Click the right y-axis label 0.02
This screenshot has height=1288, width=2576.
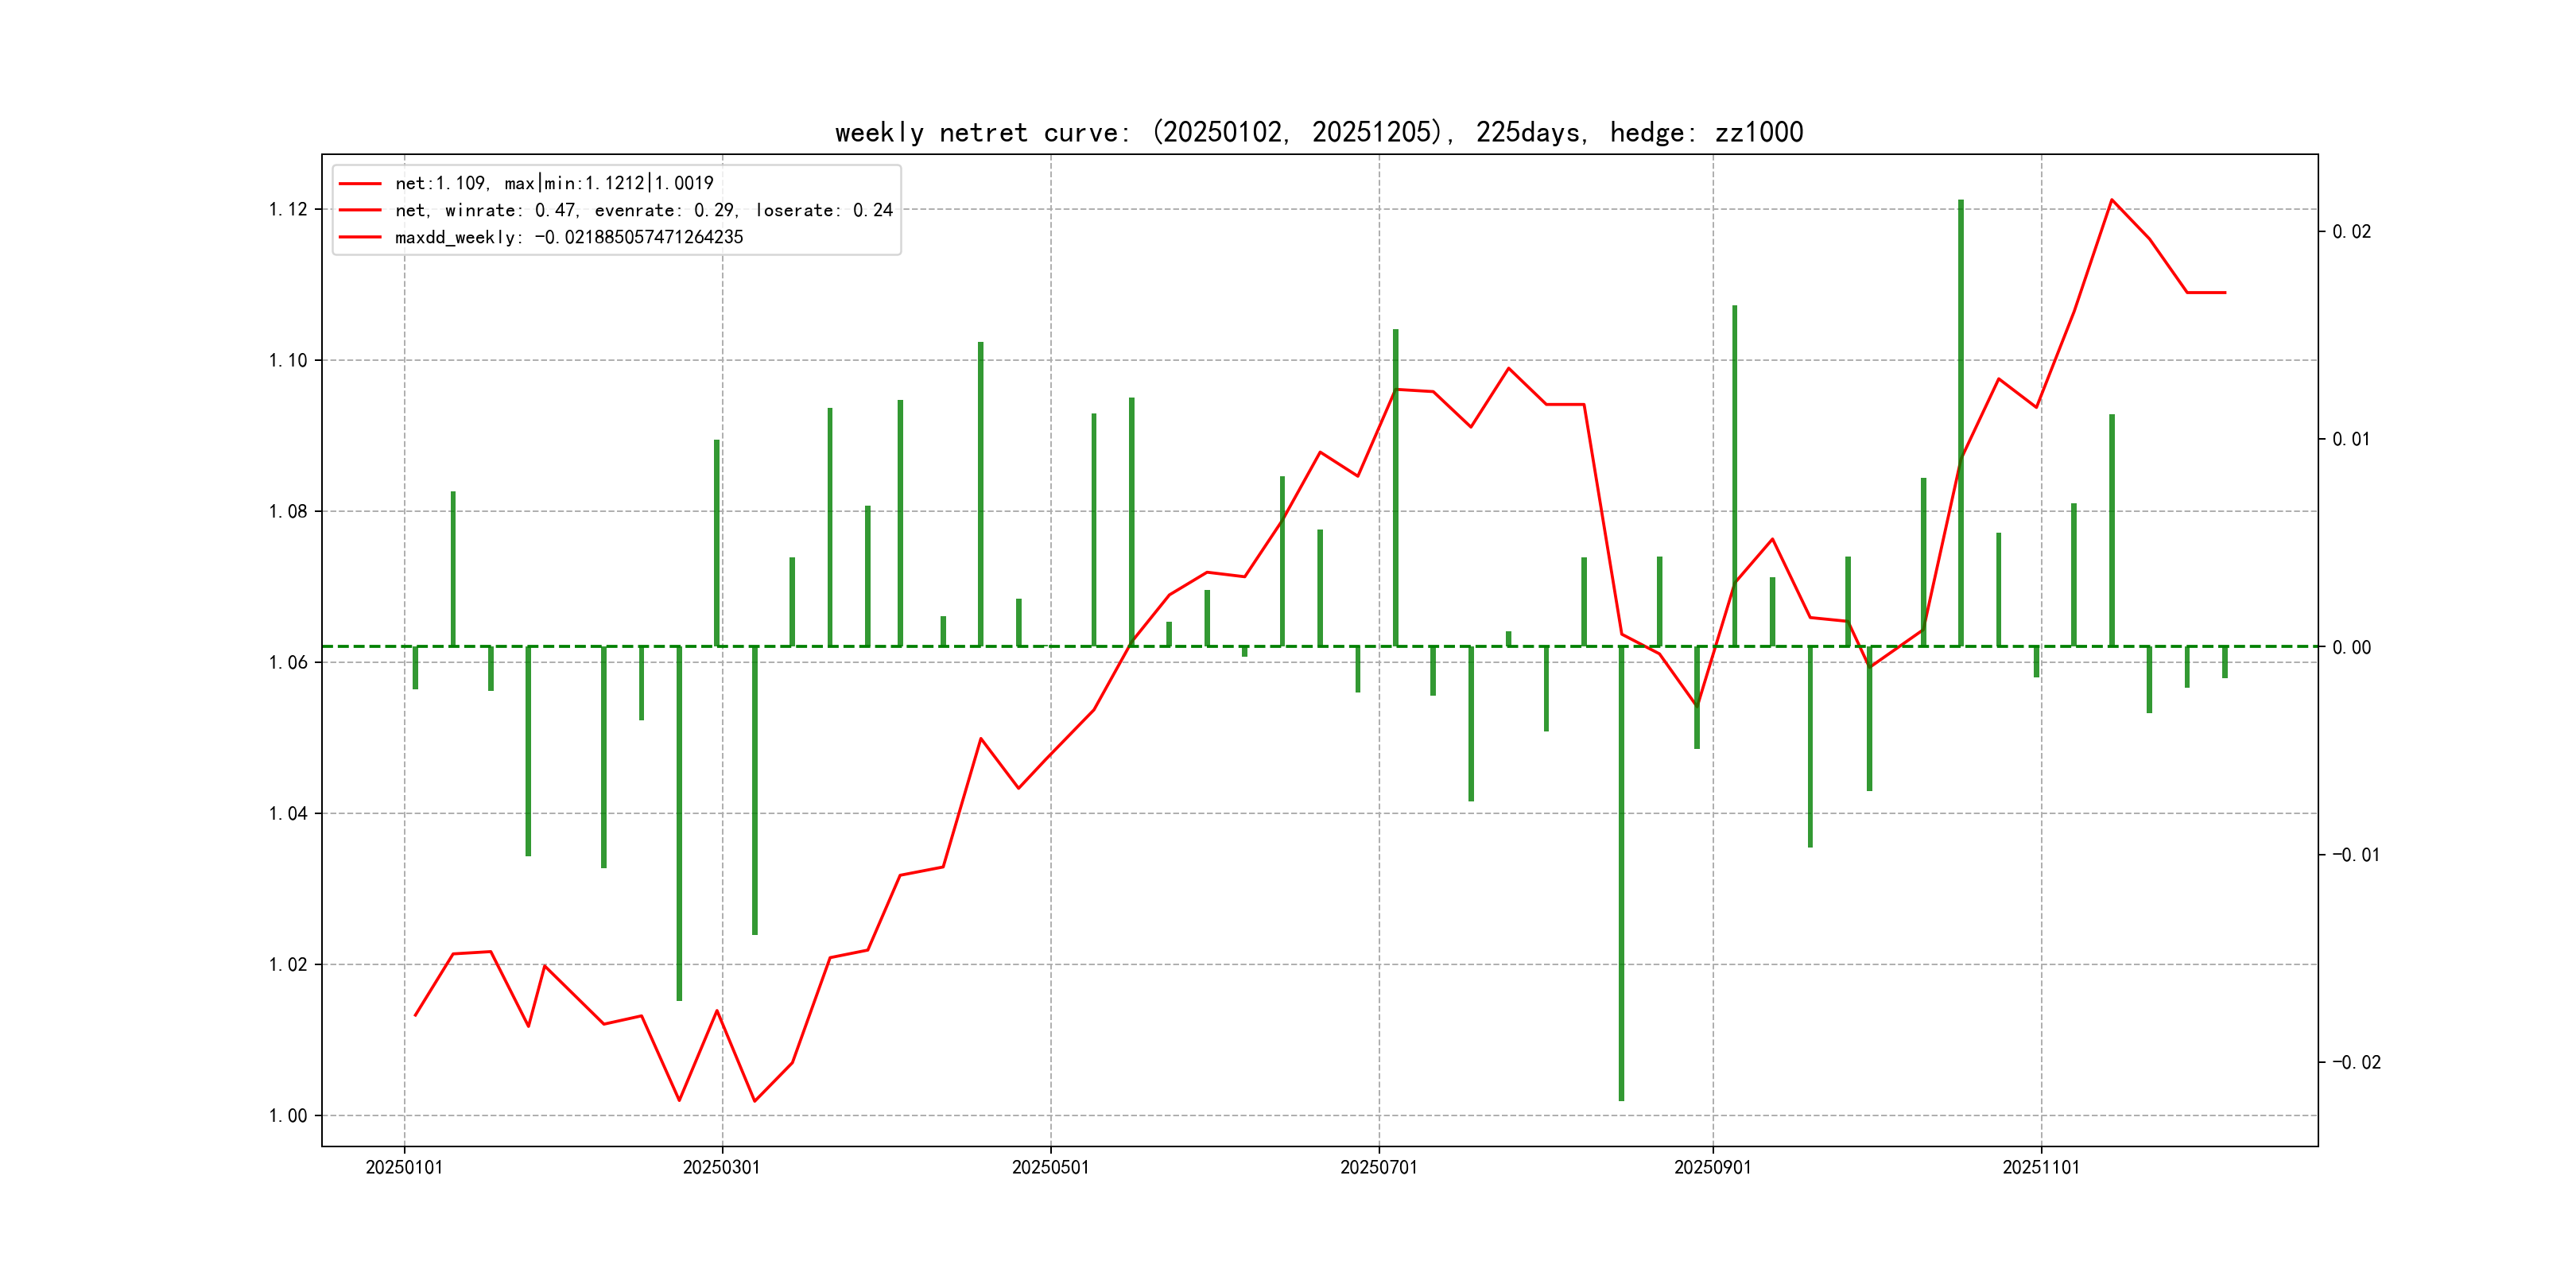click(x=2351, y=232)
